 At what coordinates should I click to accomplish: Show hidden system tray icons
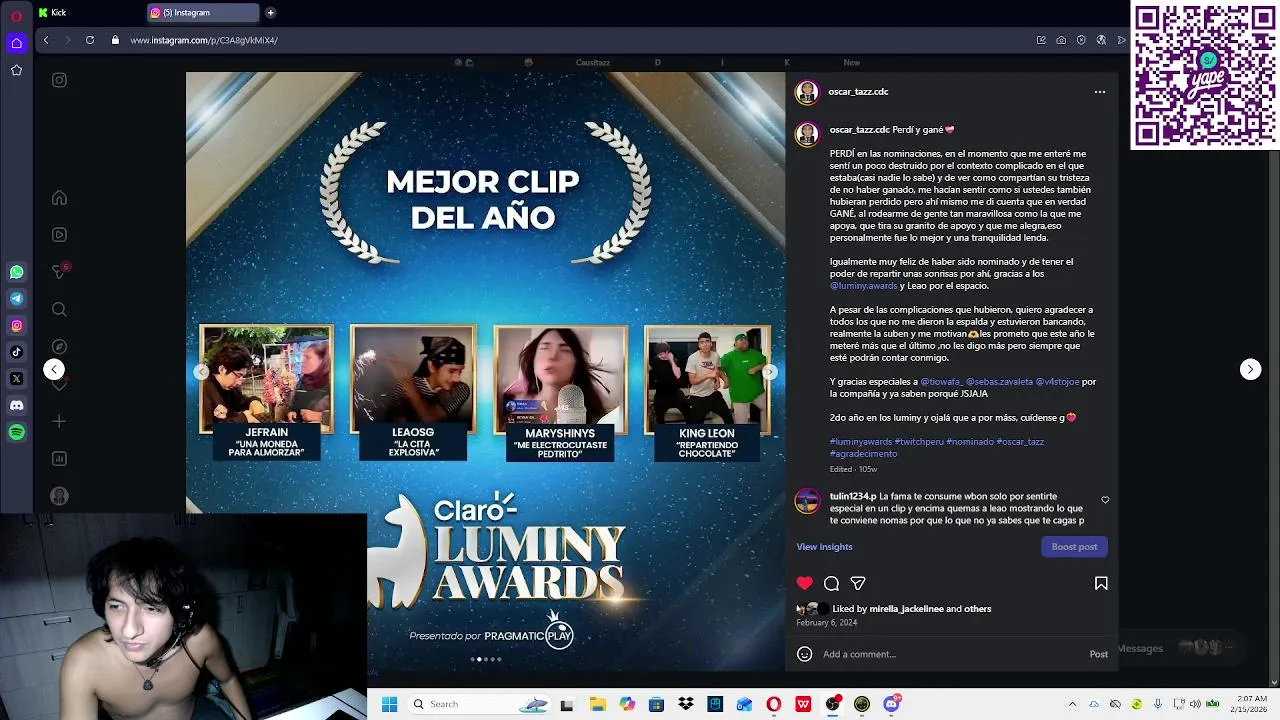pos(1072,704)
